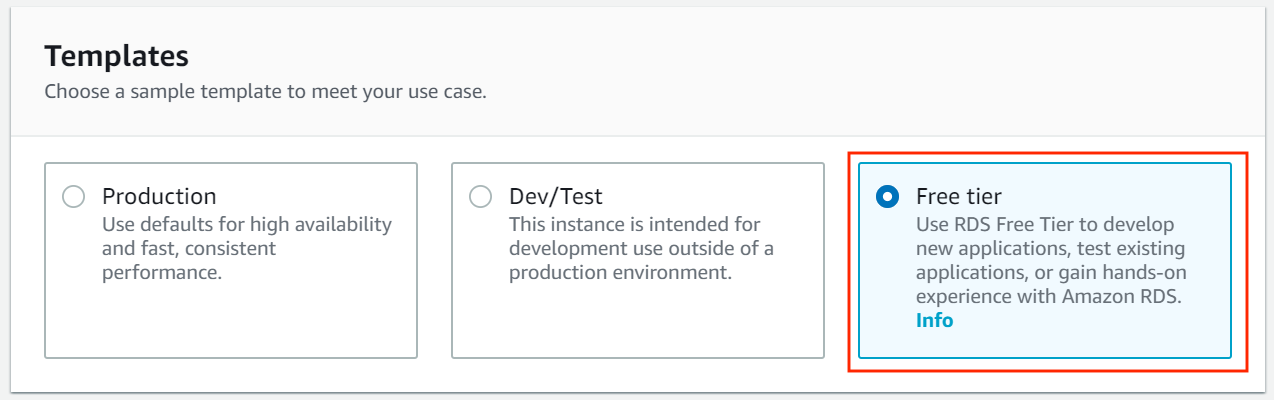Click the Dev/Test template label

[556, 196]
